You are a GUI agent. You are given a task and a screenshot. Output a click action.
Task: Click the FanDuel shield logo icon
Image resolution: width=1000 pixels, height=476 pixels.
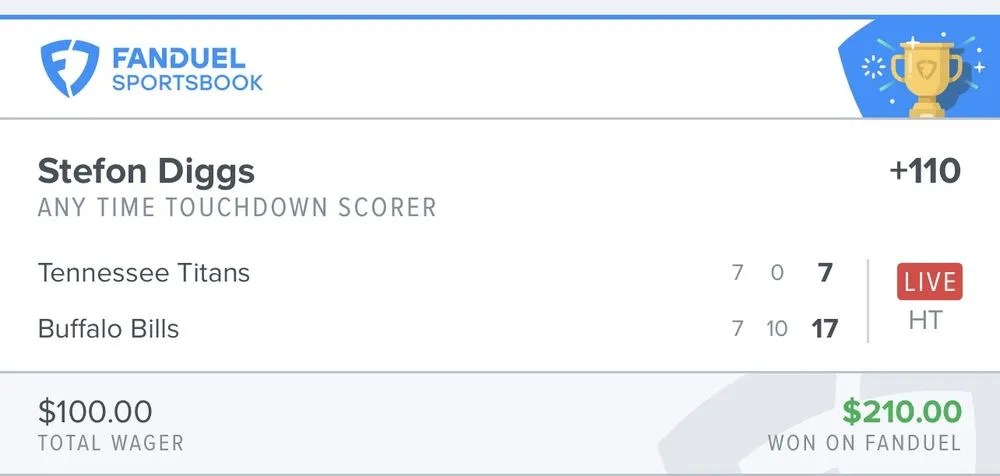pyautogui.click(x=68, y=68)
